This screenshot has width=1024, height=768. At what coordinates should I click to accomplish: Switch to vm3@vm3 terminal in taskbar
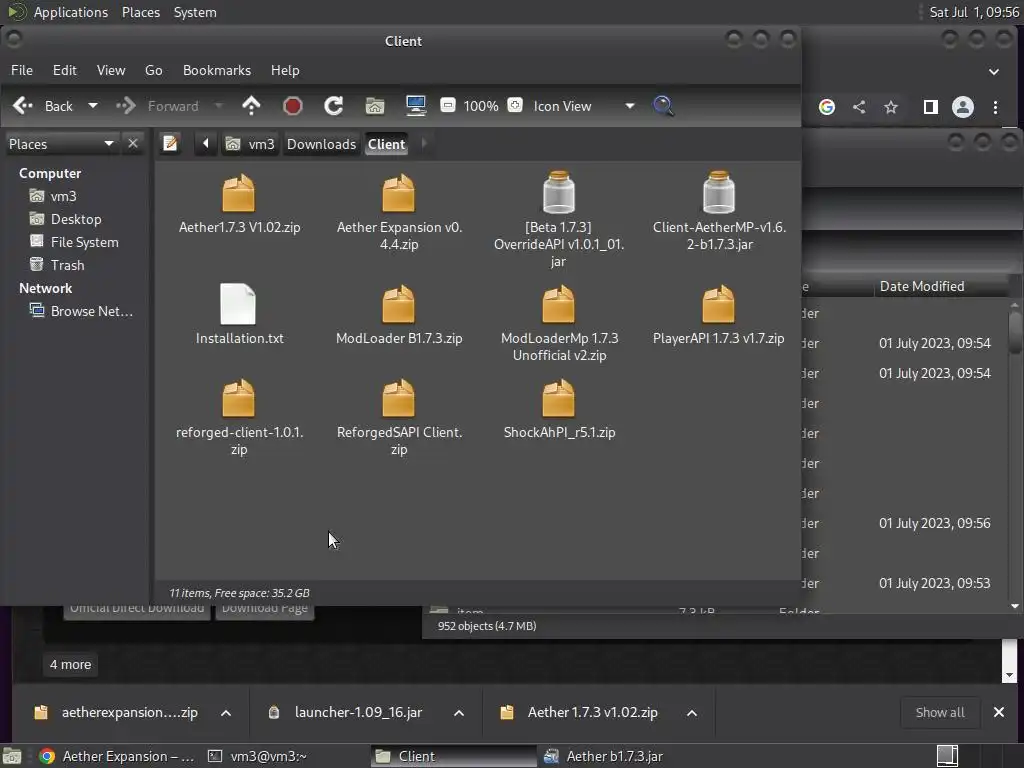pos(257,756)
